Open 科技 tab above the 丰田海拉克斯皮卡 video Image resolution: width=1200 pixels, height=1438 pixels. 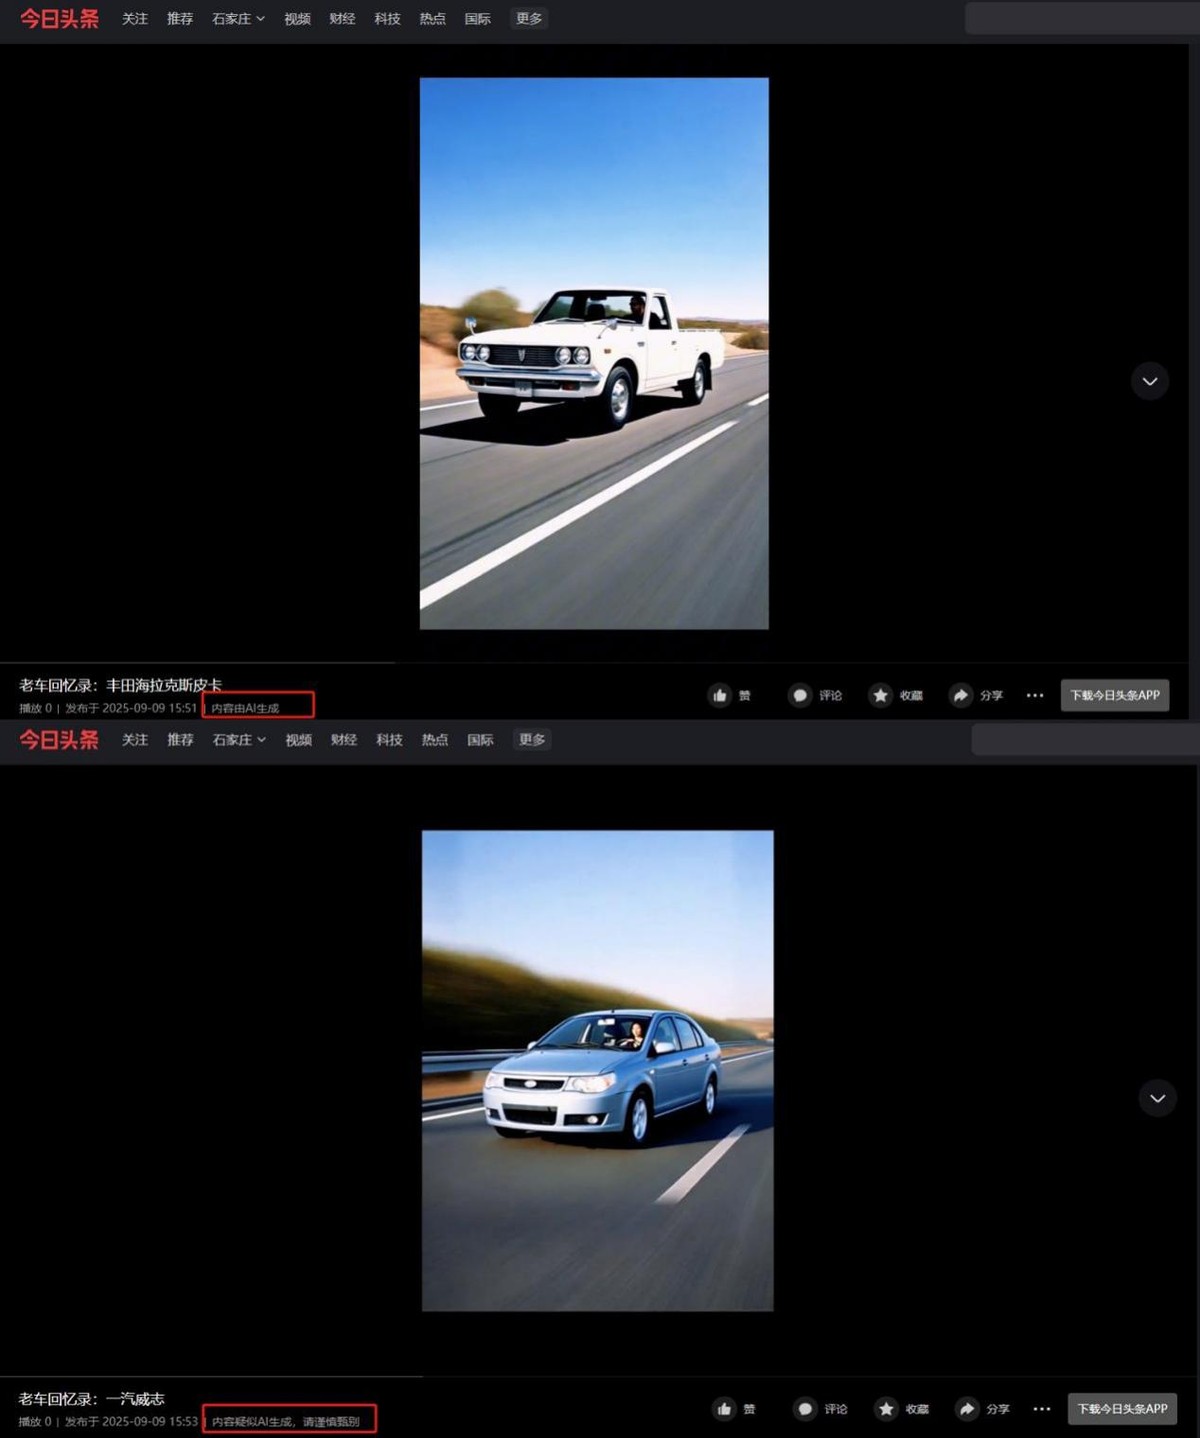[x=387, y=19]
